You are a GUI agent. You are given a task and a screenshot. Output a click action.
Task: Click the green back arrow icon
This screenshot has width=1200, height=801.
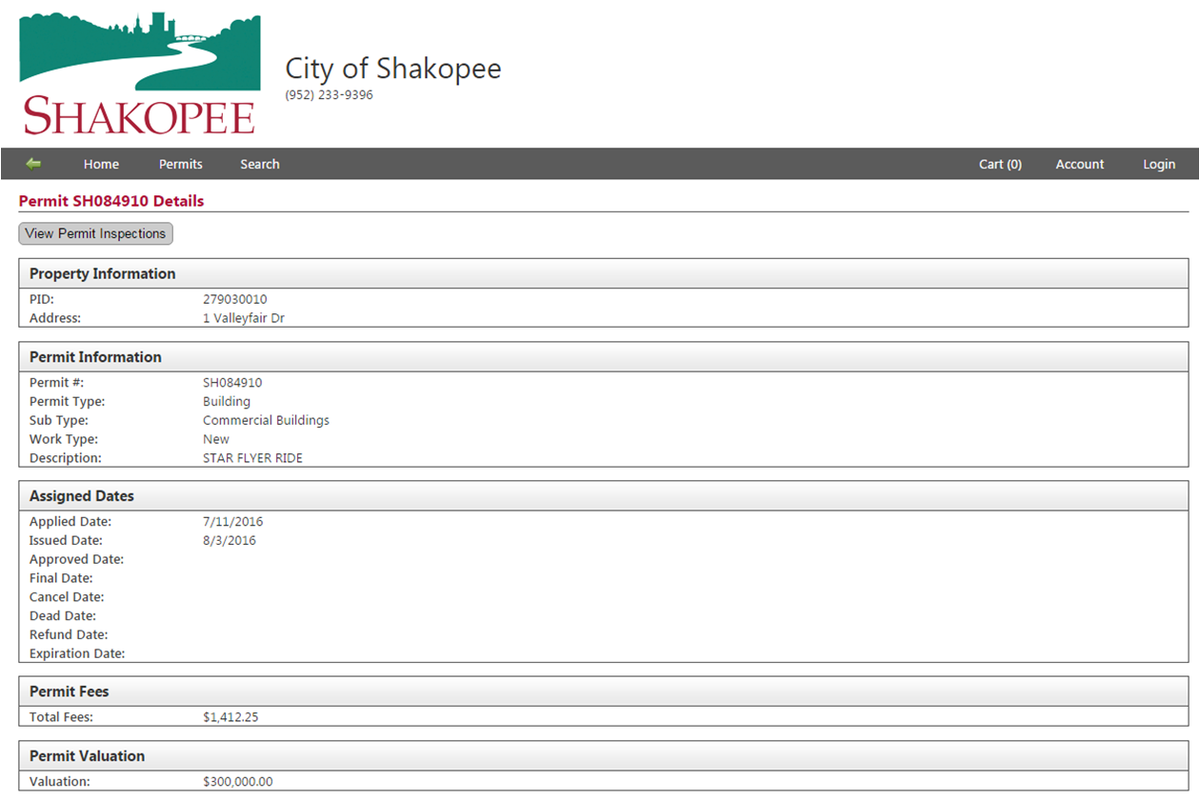point(34,163)
